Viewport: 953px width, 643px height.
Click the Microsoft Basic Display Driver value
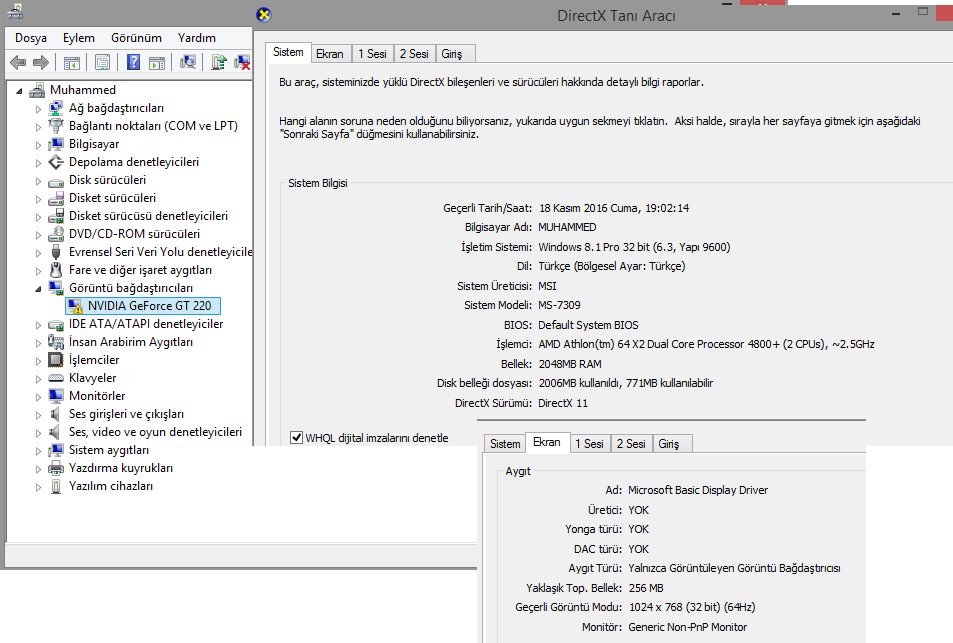[x=698, y=490]
